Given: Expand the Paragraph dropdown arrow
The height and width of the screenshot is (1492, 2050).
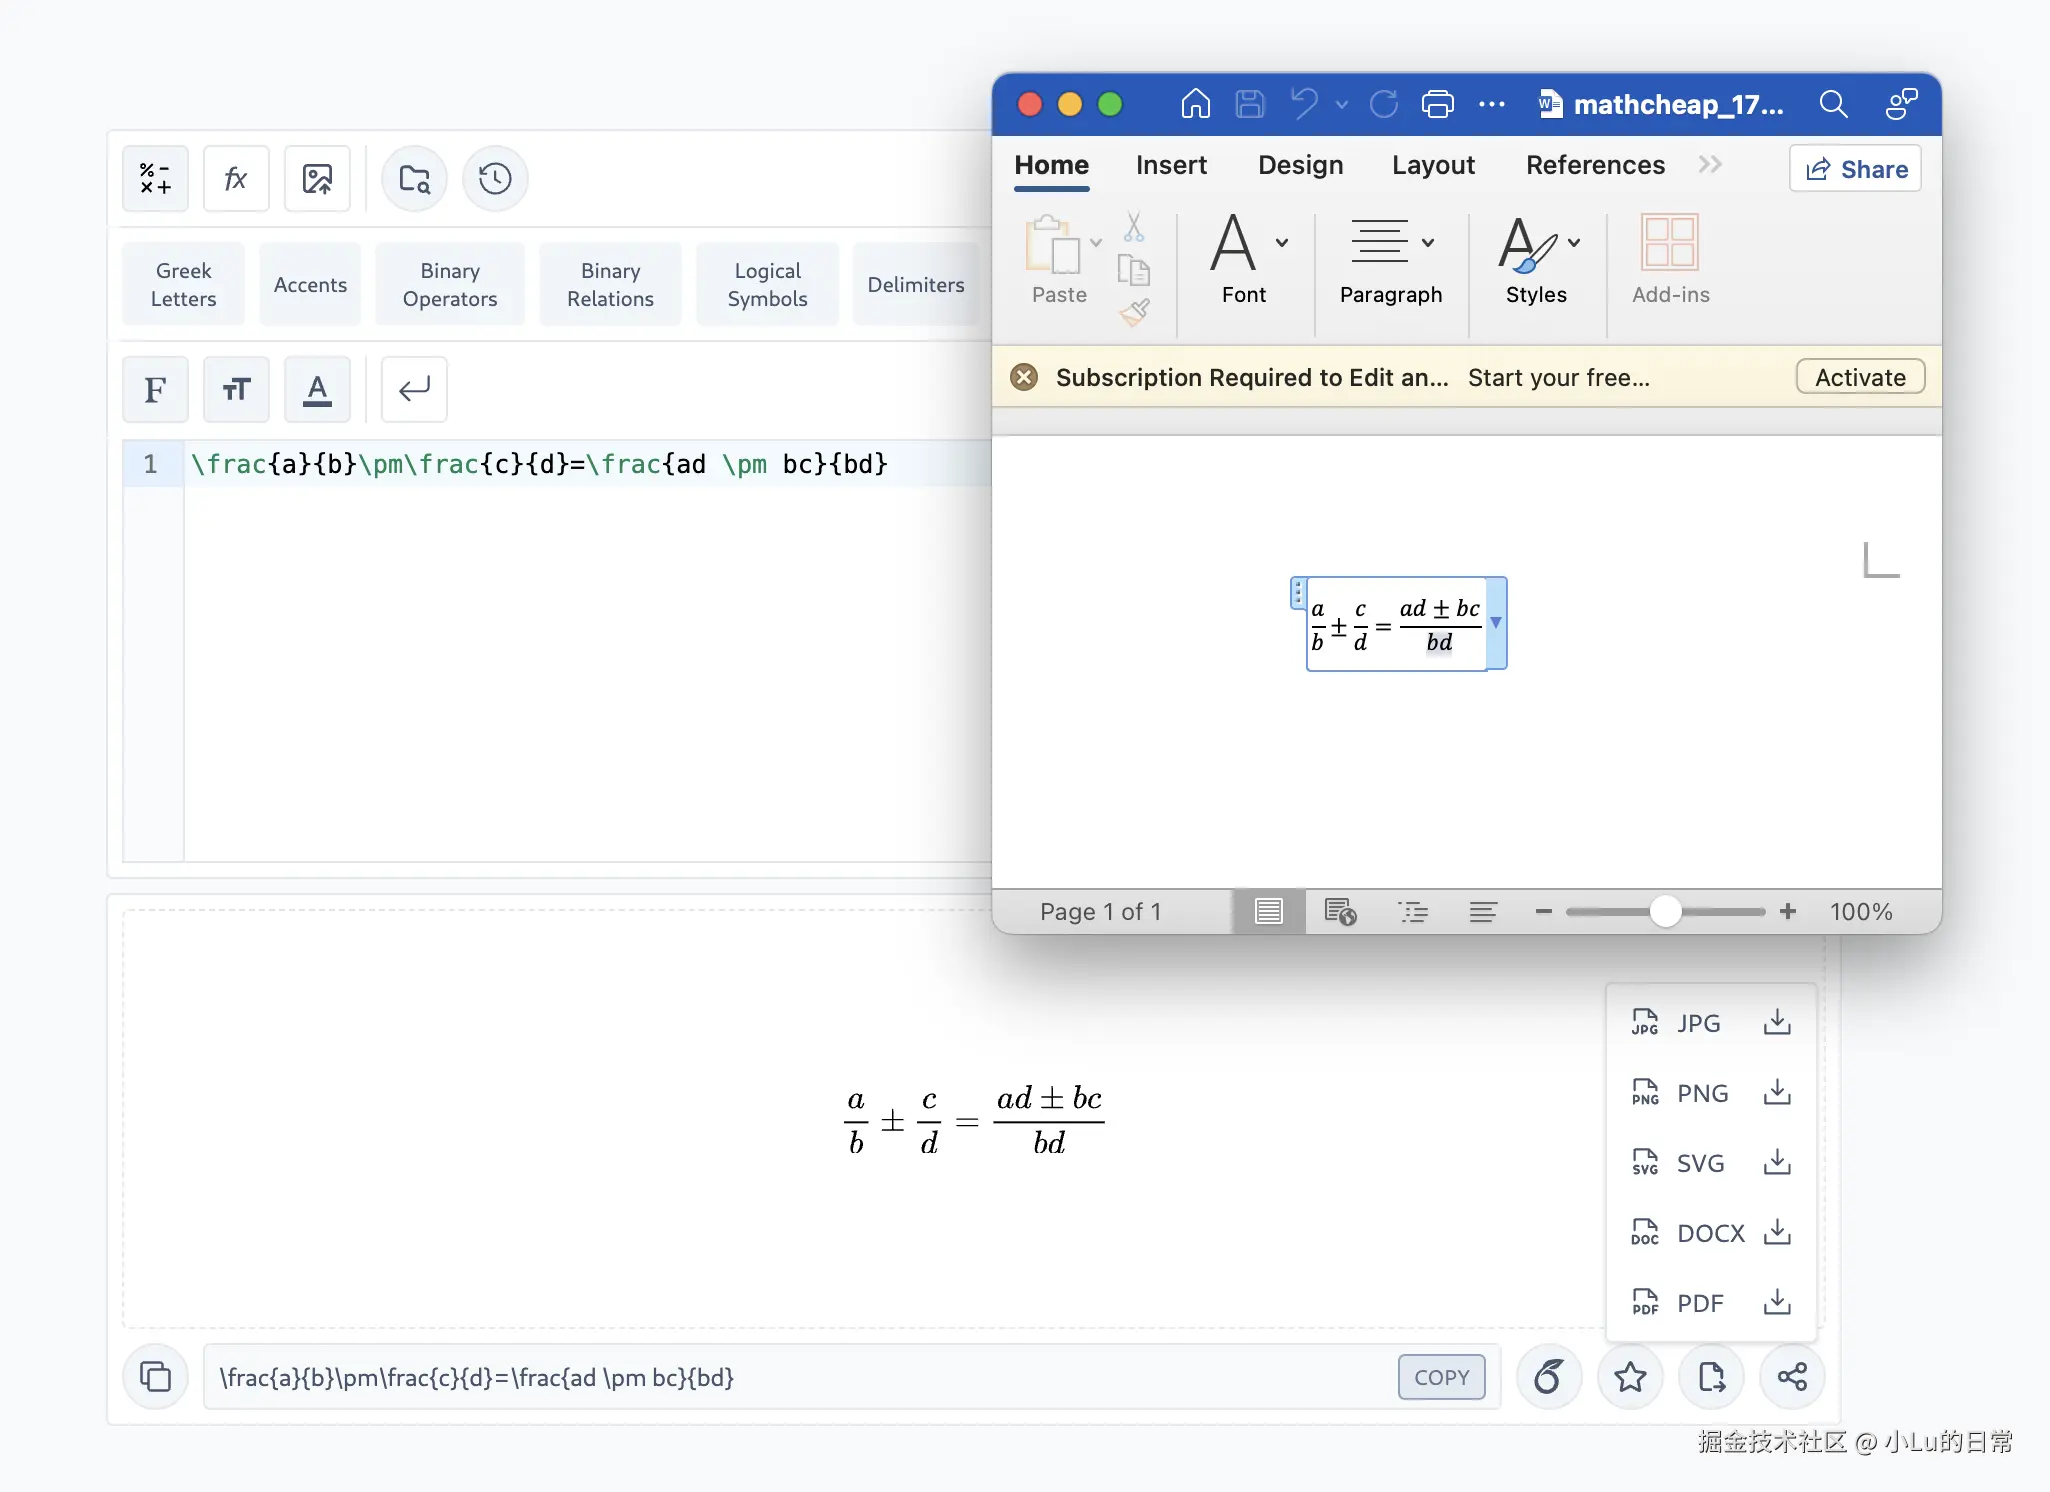Looking at the screenshot, I should point(1428,242).
